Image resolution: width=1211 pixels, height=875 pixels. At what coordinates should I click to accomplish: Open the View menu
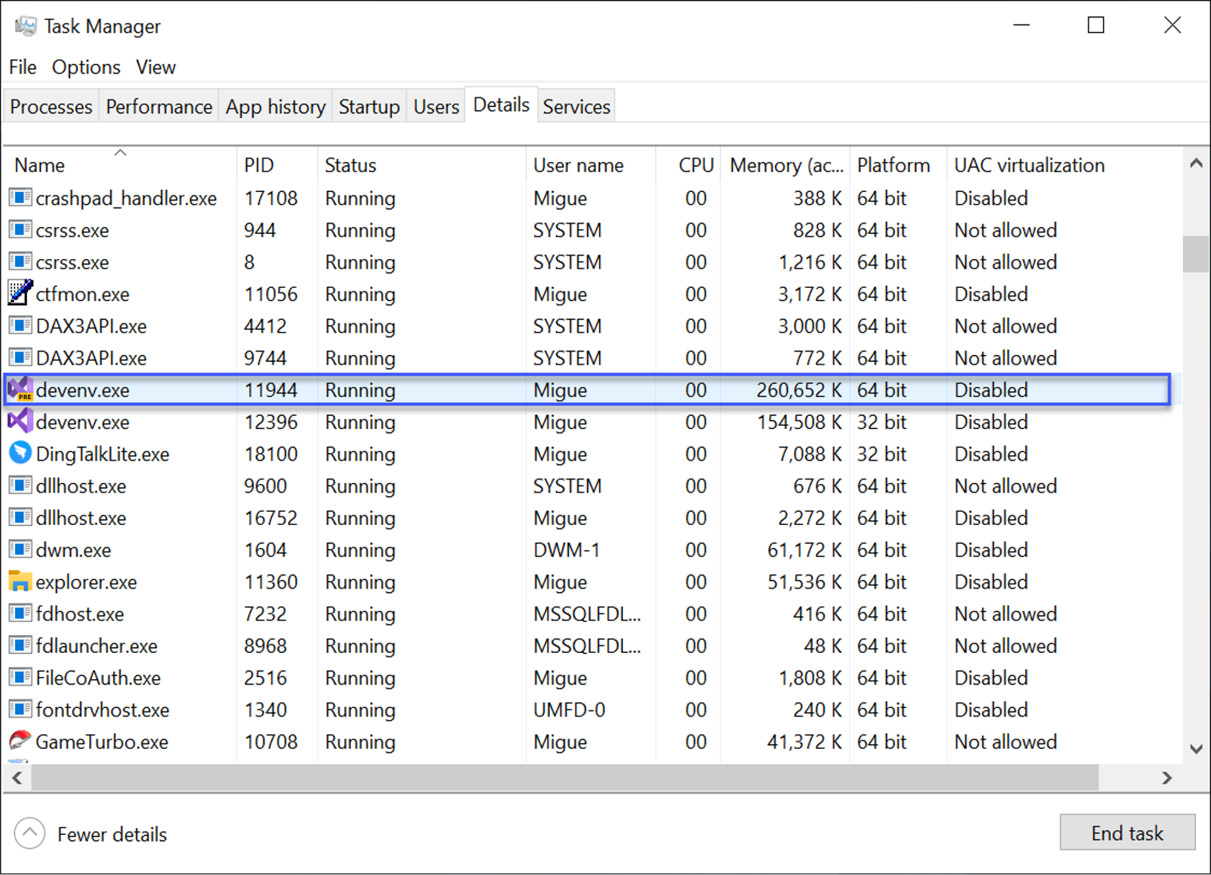point(156,67)
